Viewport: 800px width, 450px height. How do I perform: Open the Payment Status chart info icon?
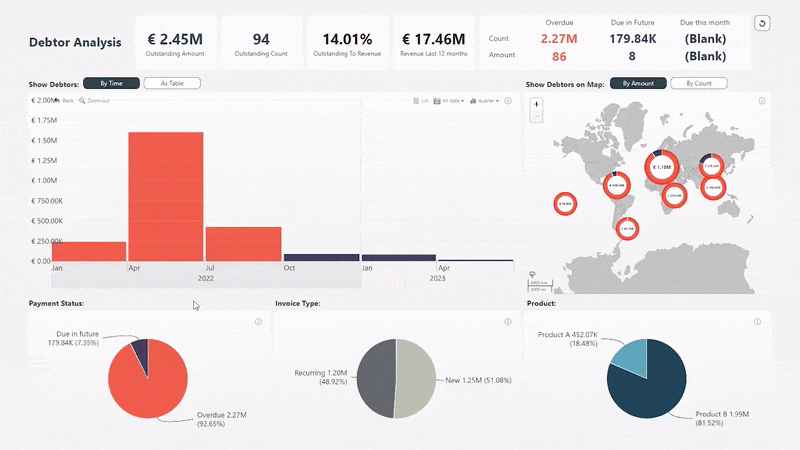[258, 321]
